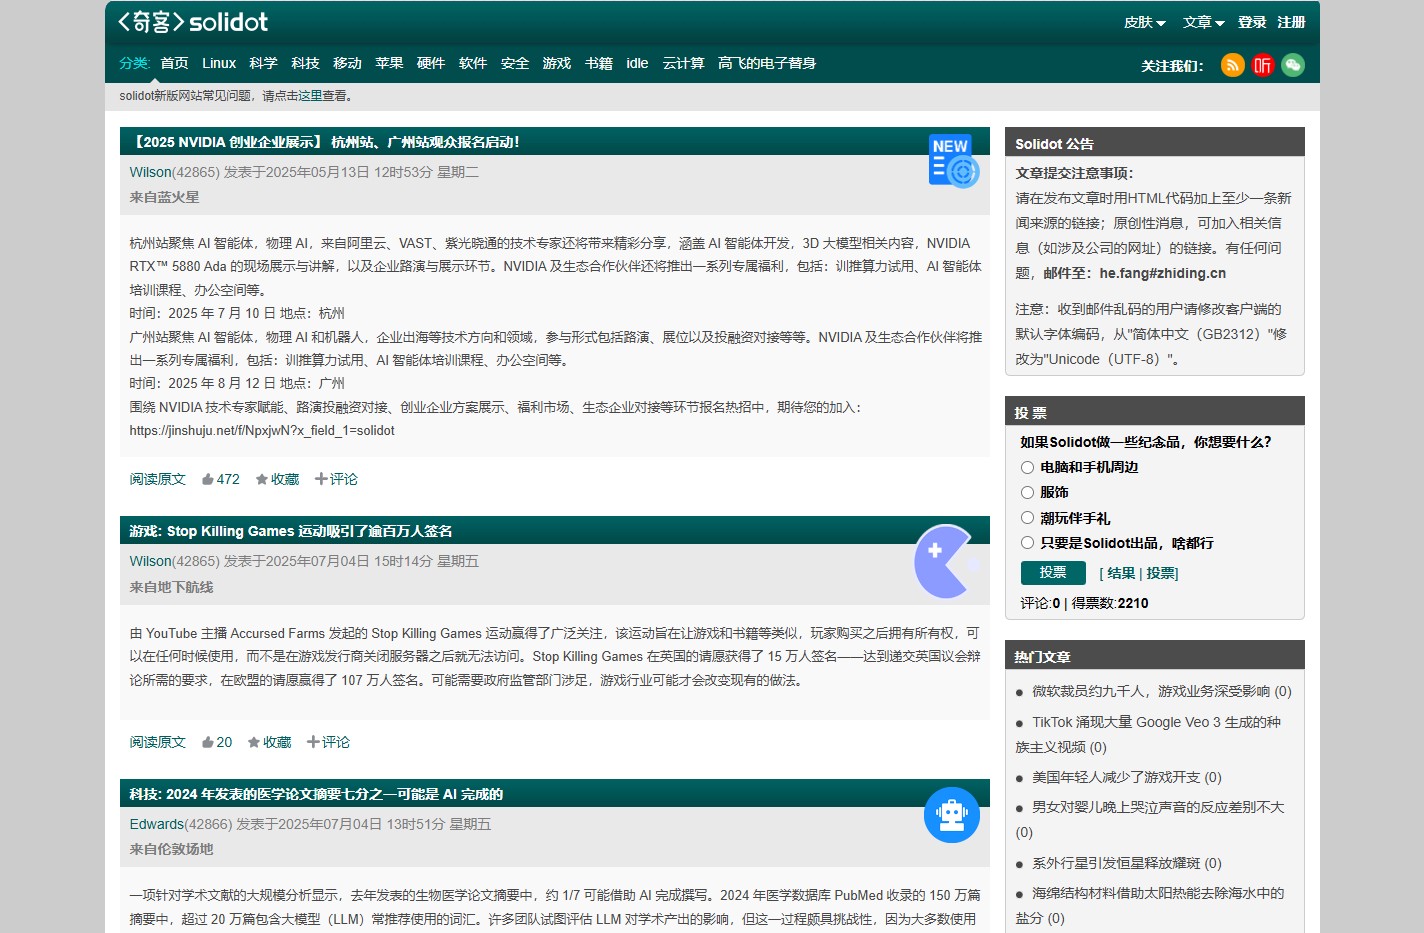
Task: Open the 游戏 category
Action: pyautogui.click(x=557, y=63)
